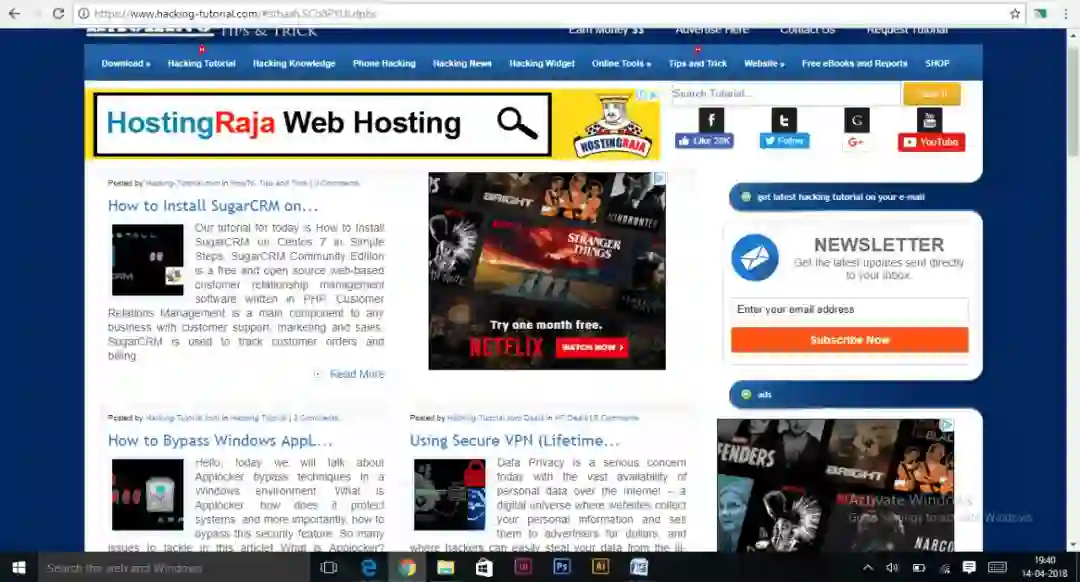Click the newsletter email address field

point(849,310)
